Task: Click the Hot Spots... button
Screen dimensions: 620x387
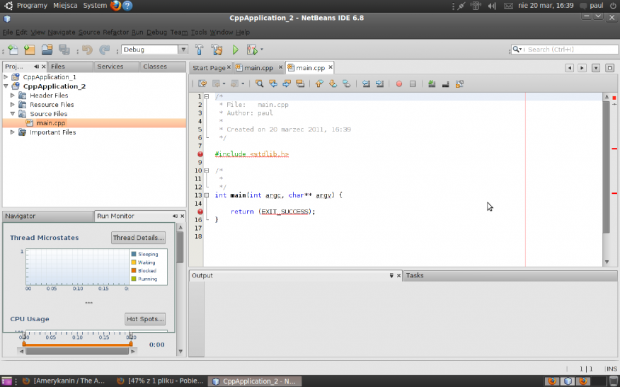Action: tap(145, 319)
